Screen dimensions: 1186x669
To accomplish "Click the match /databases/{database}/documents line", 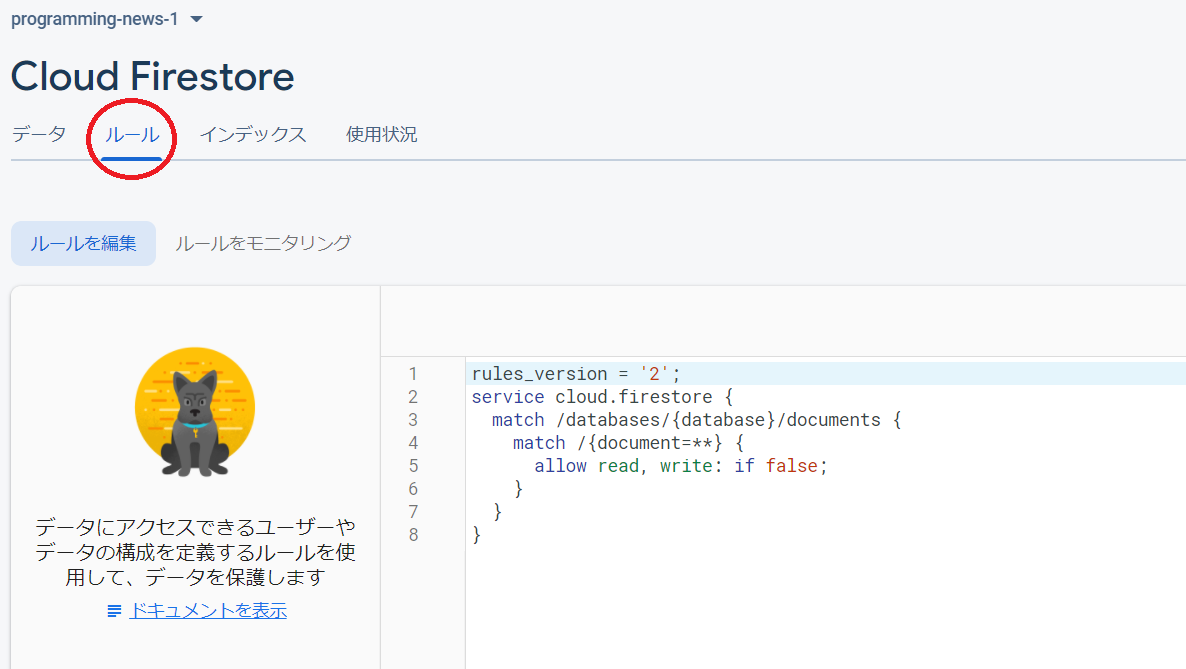I will point(697,419).
